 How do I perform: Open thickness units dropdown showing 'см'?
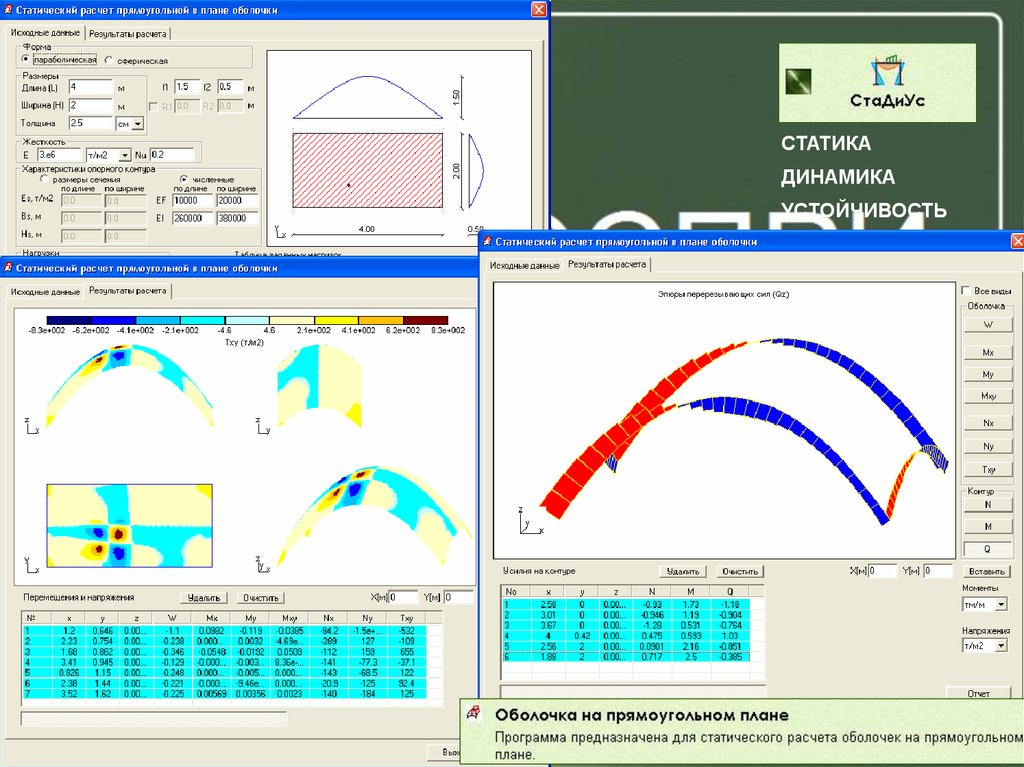137,124
